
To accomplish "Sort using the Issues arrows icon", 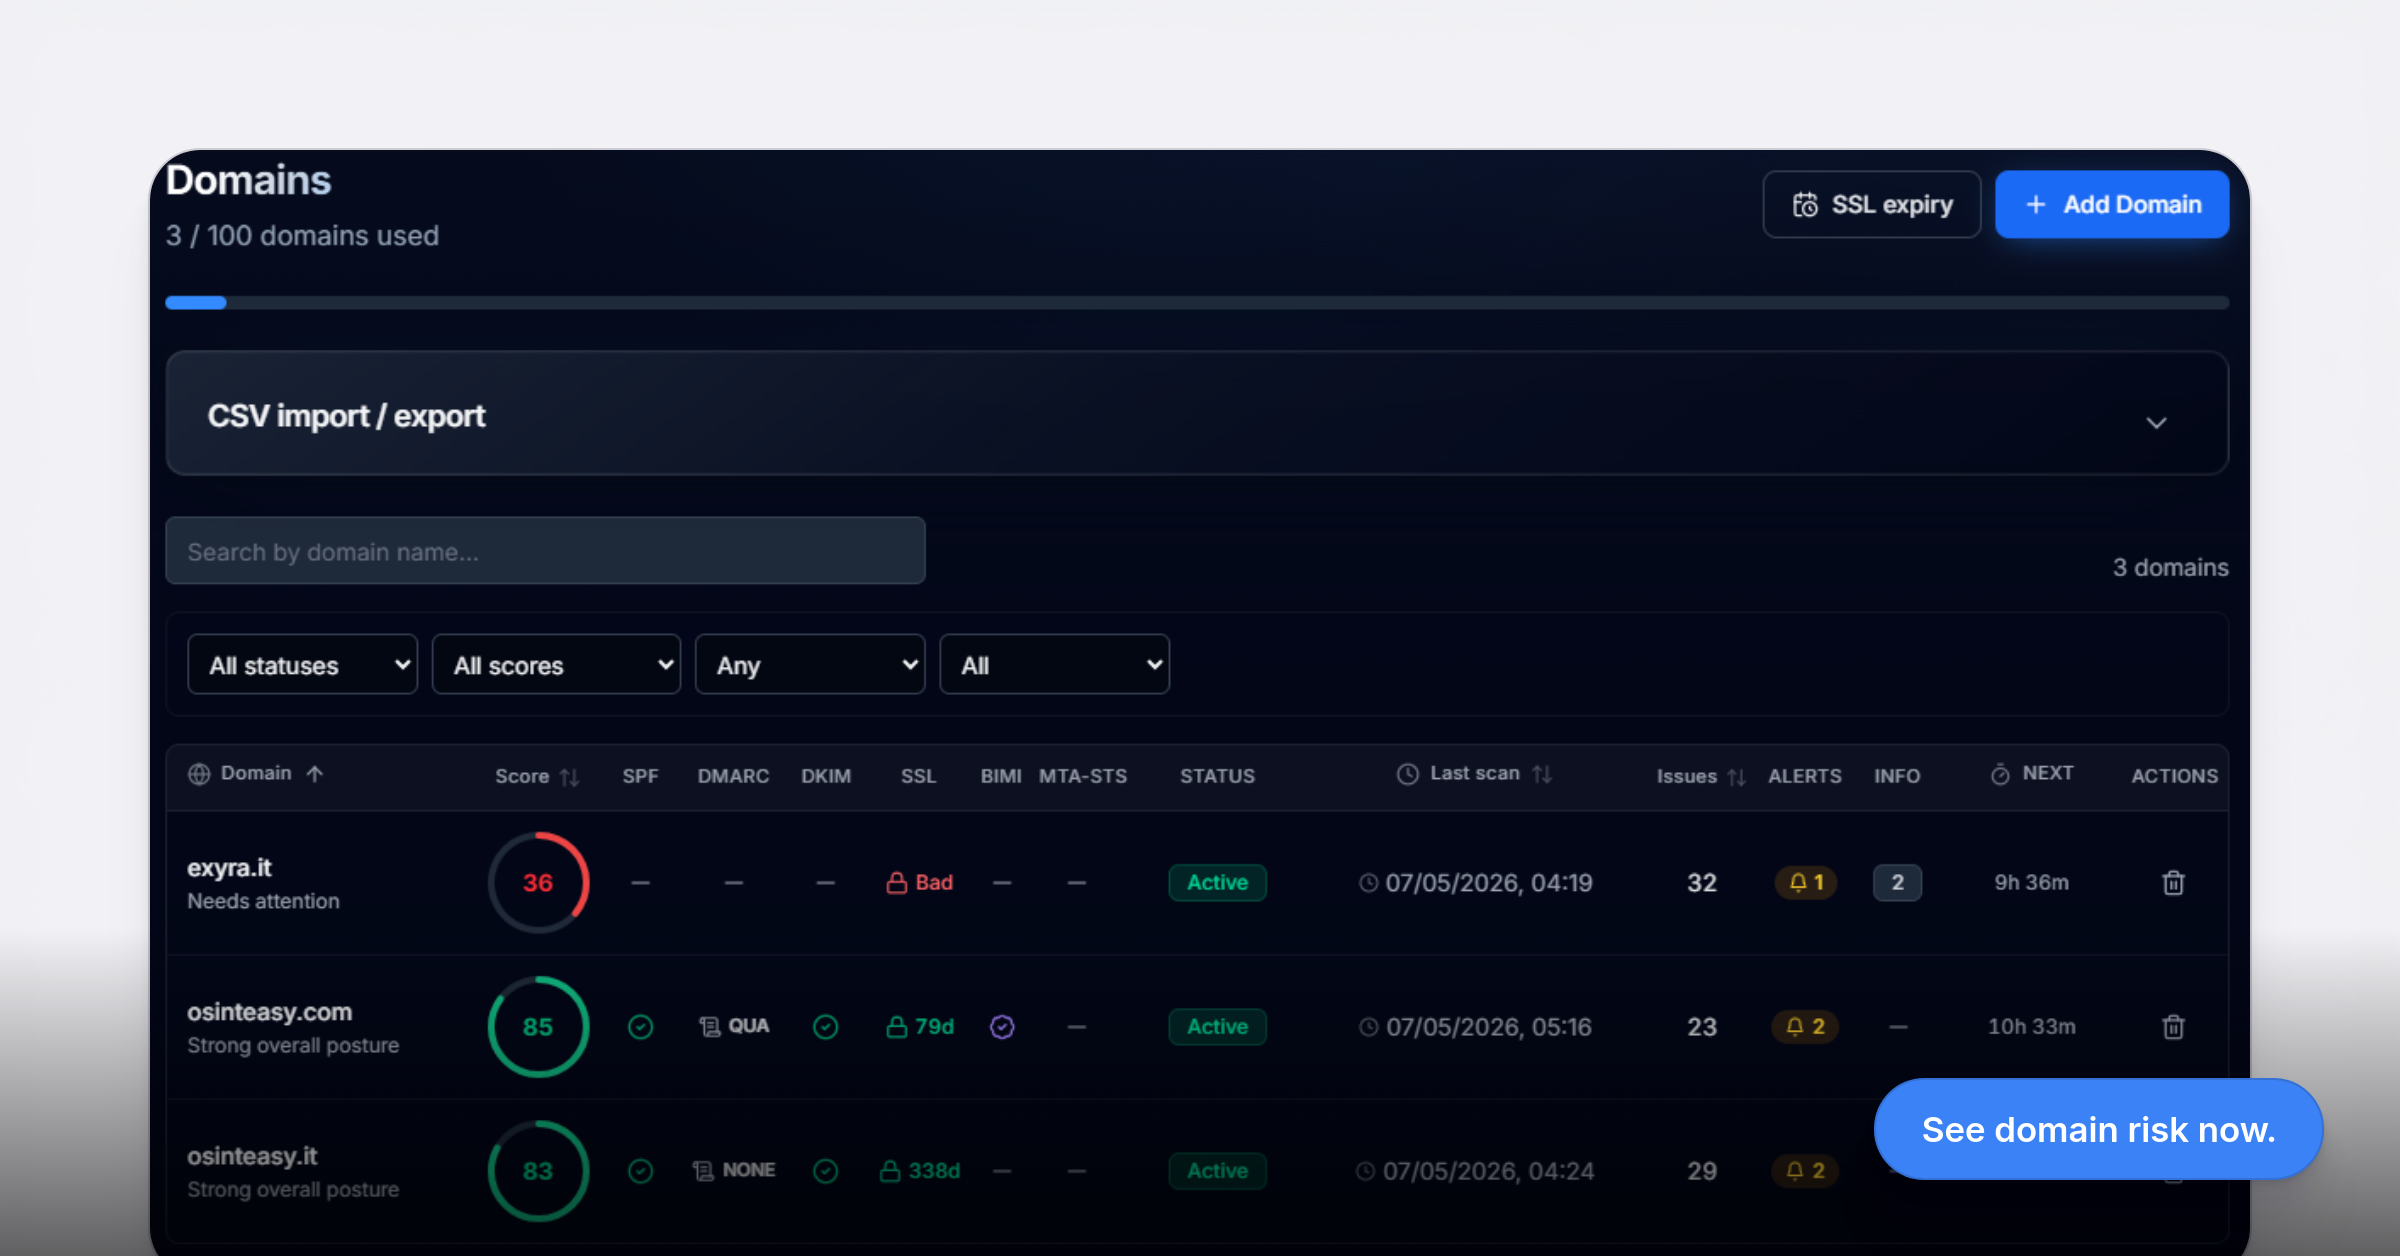I will 1736,777.
